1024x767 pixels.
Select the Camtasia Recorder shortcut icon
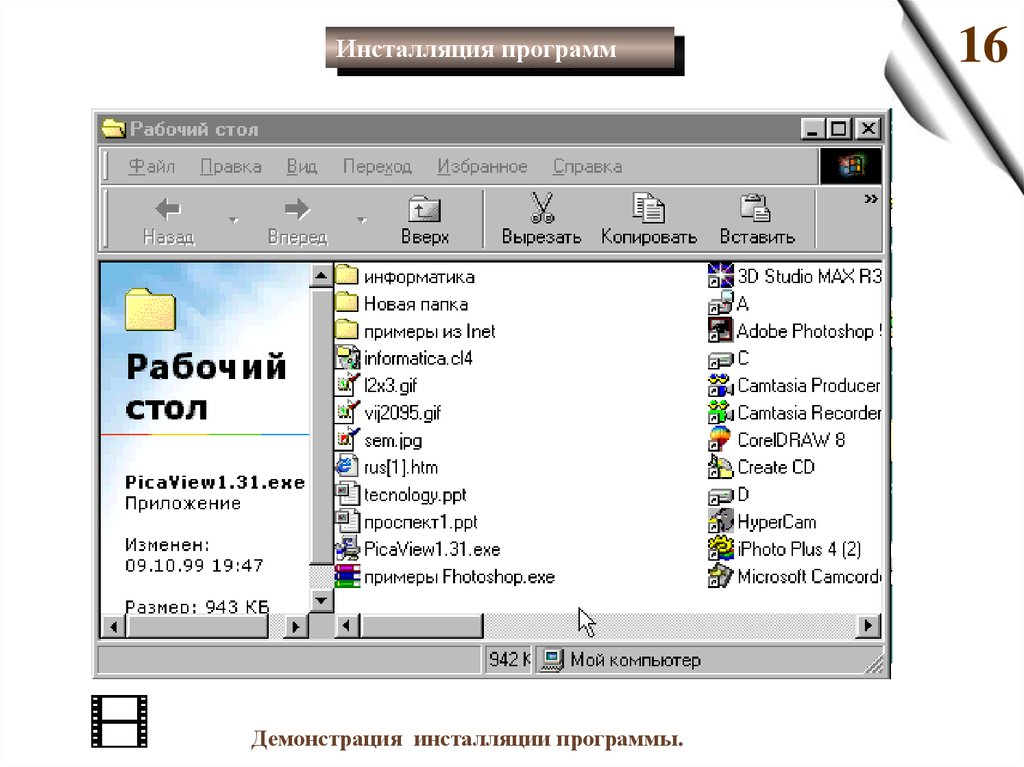(720, 412)
